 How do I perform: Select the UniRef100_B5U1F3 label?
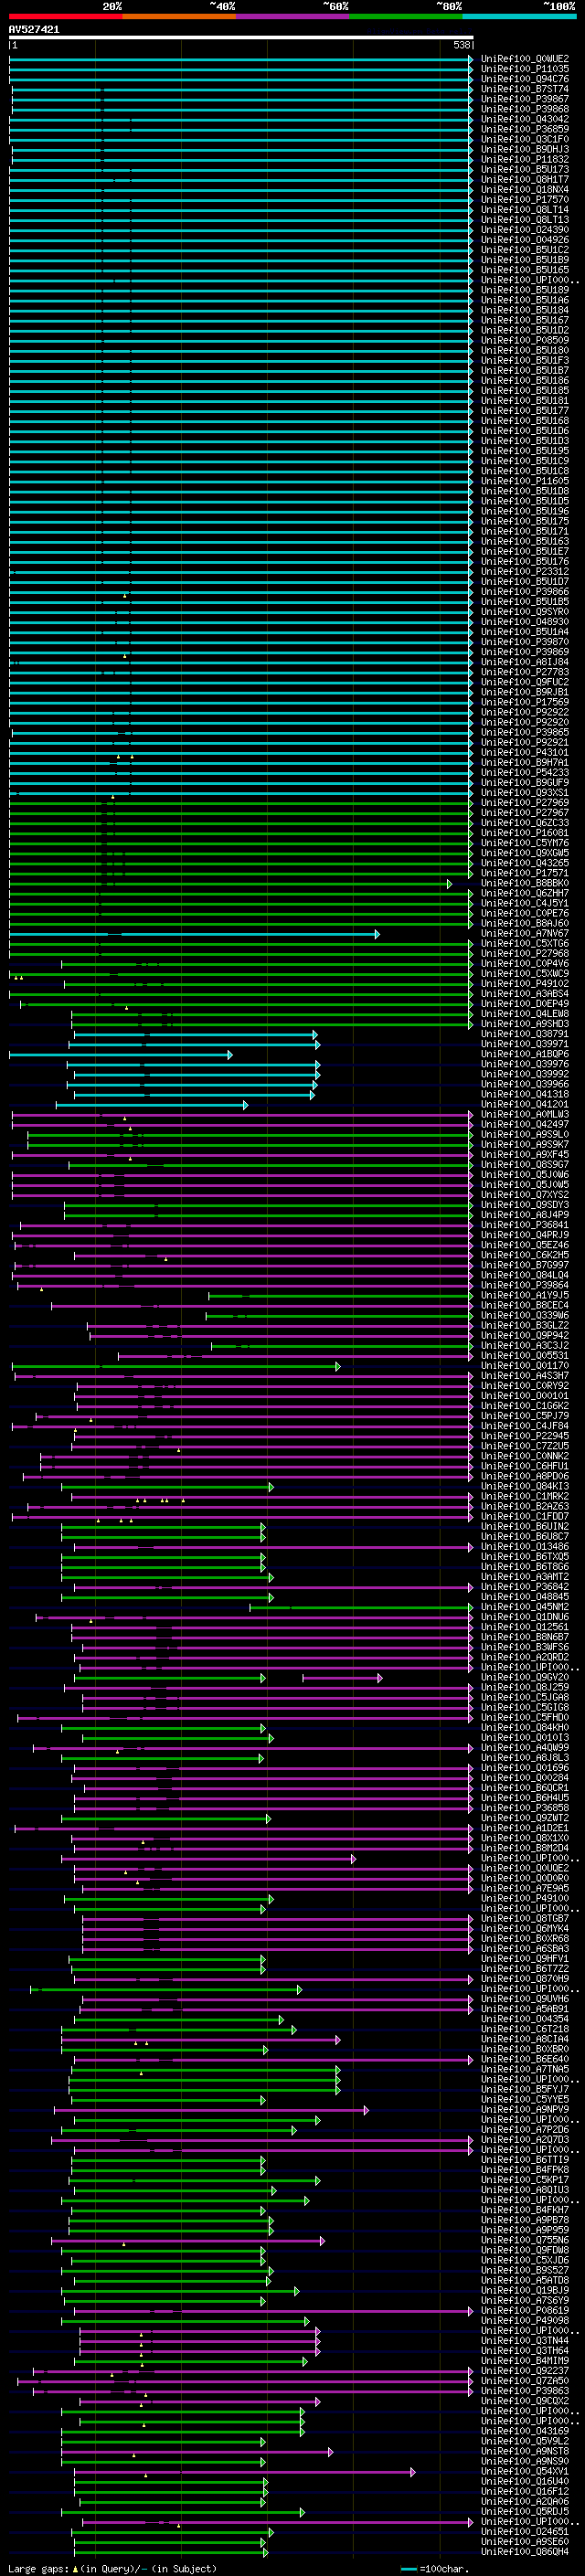click(x=525, y=360)
